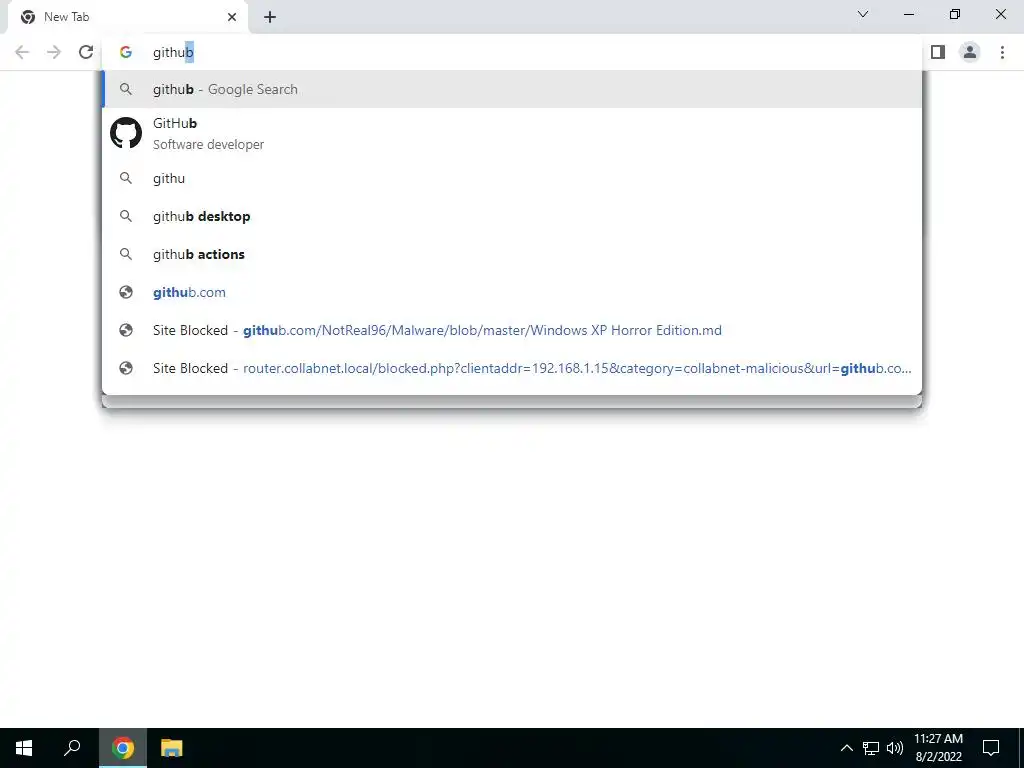Choose 'github desktop' search suggestion
Image resolution: width=1024 pixels, height=768 pixels.
pyautogui.click(x=511, y=216)
